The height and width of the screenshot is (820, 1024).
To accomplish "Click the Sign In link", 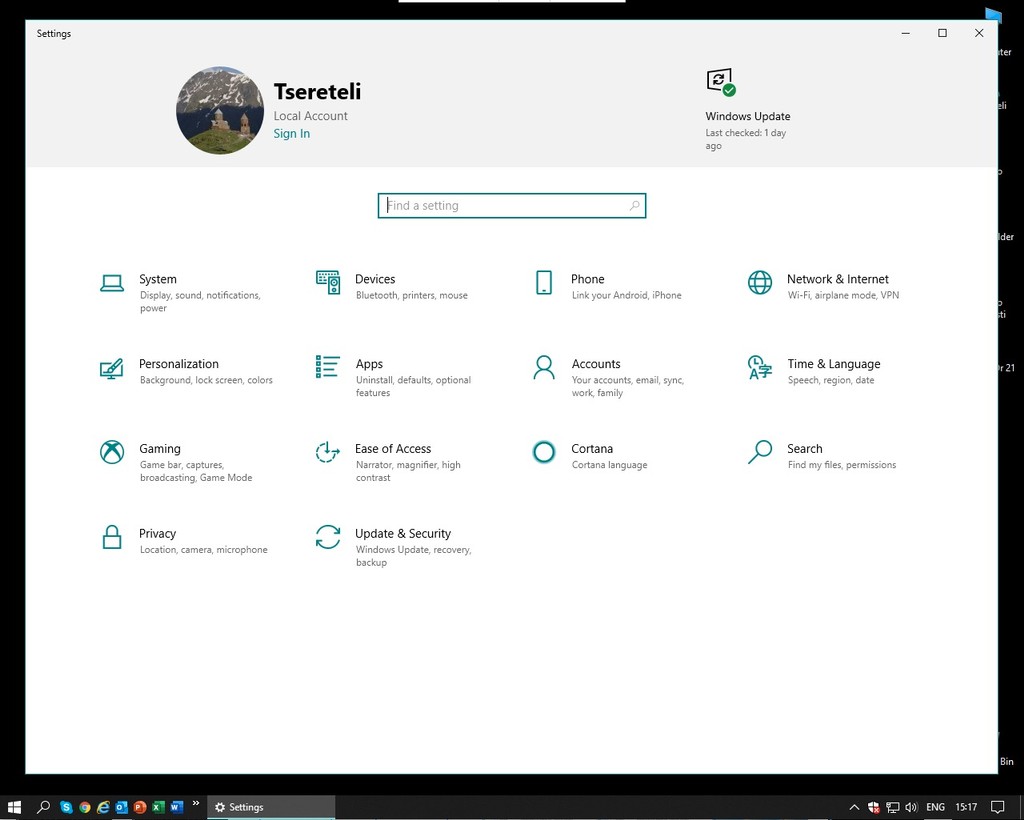I will click(292, 133).
